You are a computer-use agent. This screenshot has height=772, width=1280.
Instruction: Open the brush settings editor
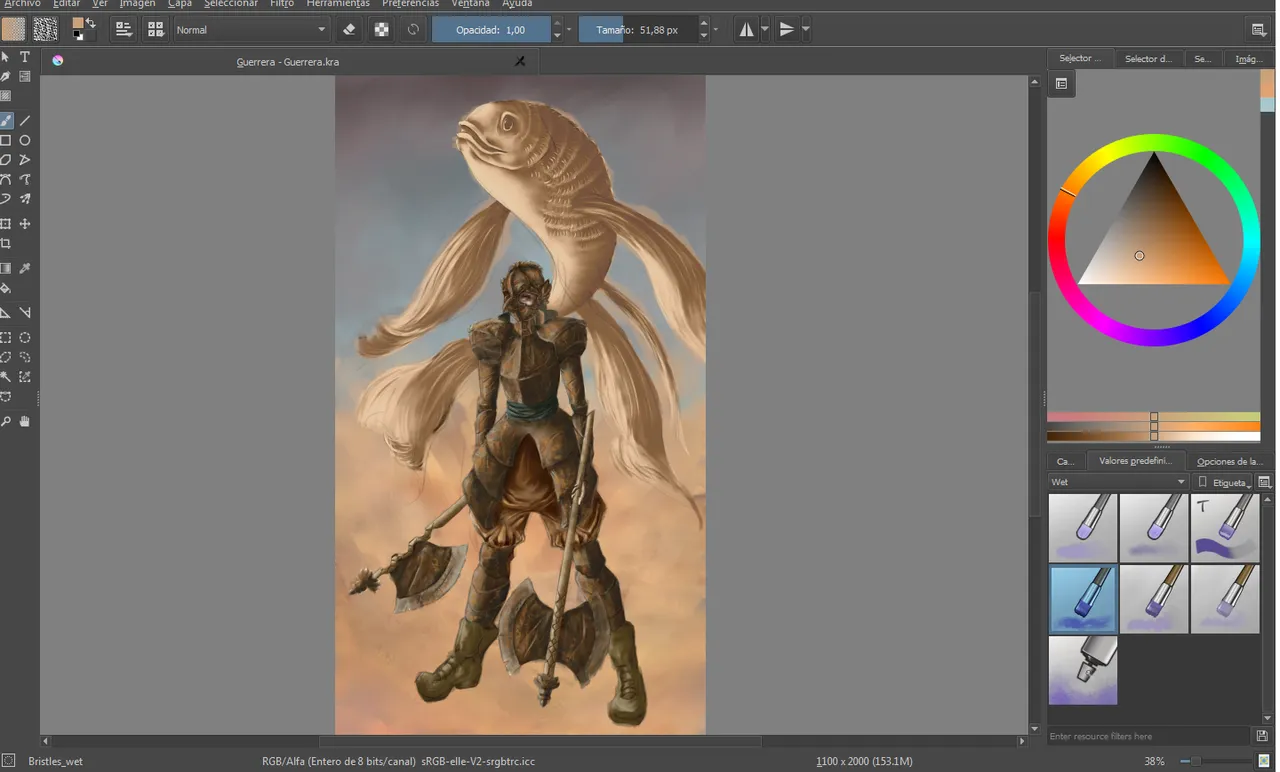click(124, 30)
